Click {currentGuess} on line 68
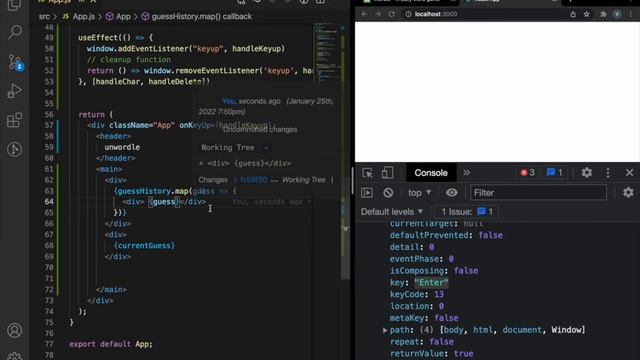The width and height of the screenshot is (640, 360). coord(144,246)
